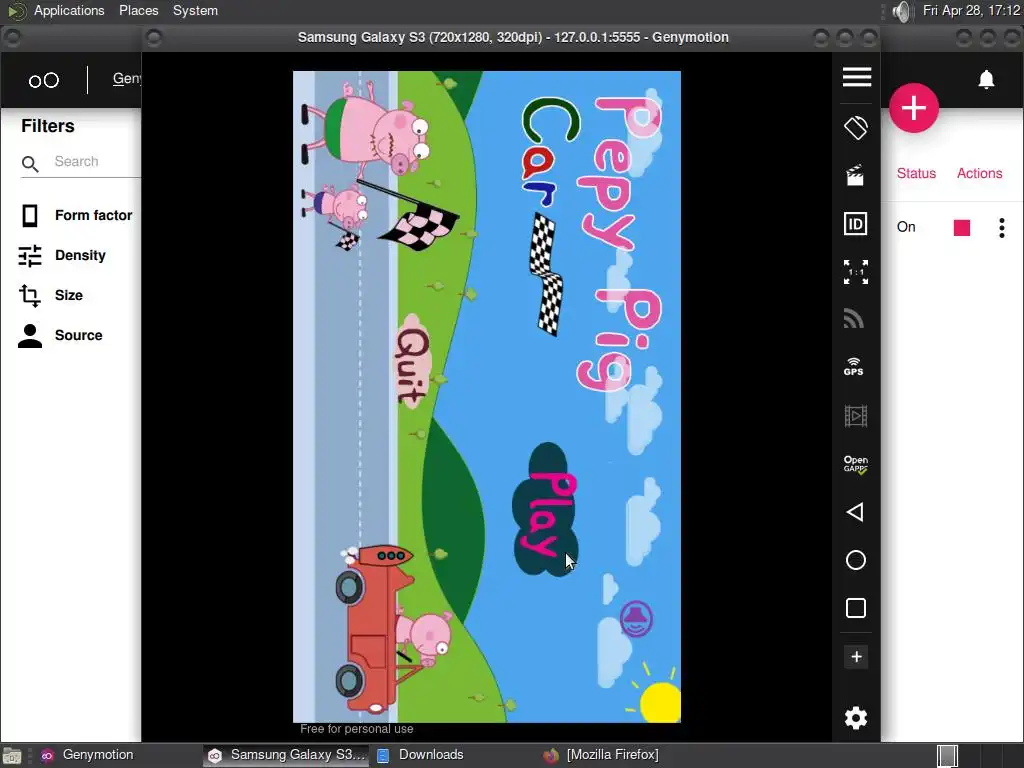Tap the Android recent apps square

pos(856,608)
